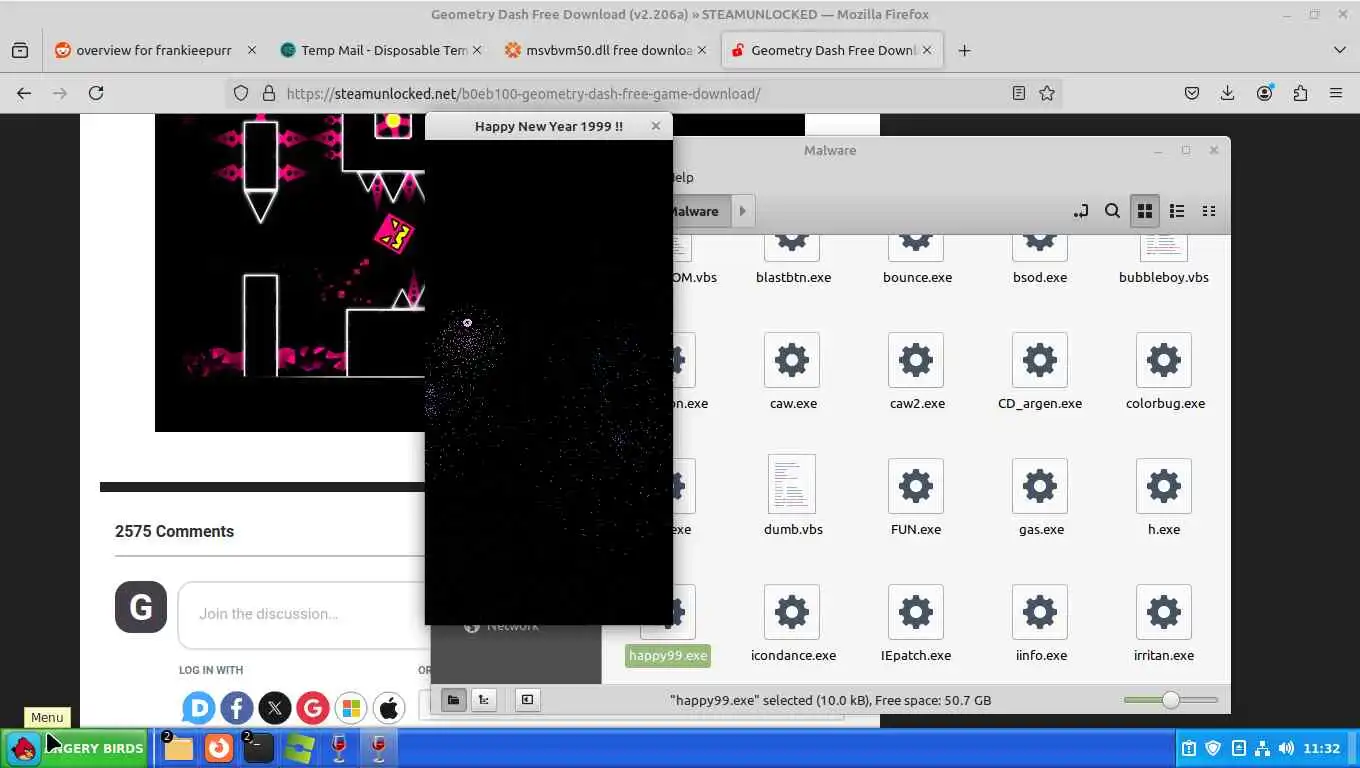Close the msvbvm50.dll tab
This screenshot has height=768, width=1360.
pyautogui.click(x=702, y=50)
